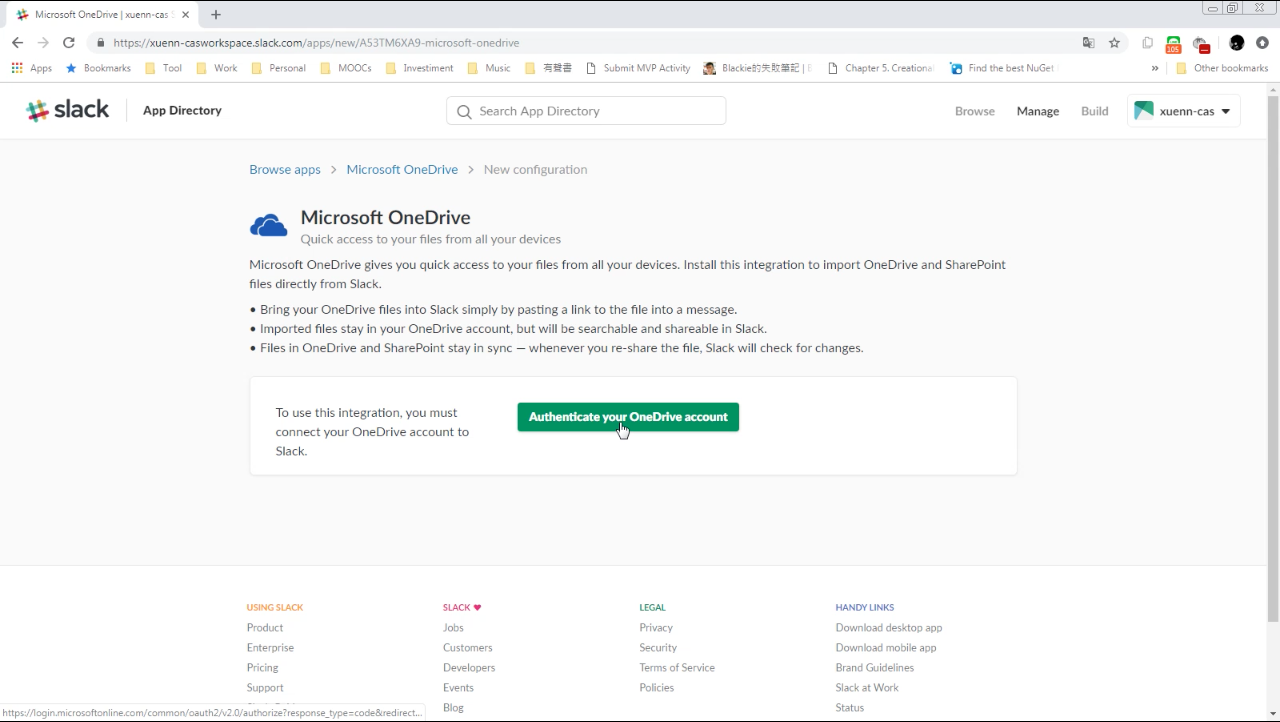This screenshot has height=722, width=1280.
Task: Click the extension with red minus badge
Action: (x=1201, y=44)
